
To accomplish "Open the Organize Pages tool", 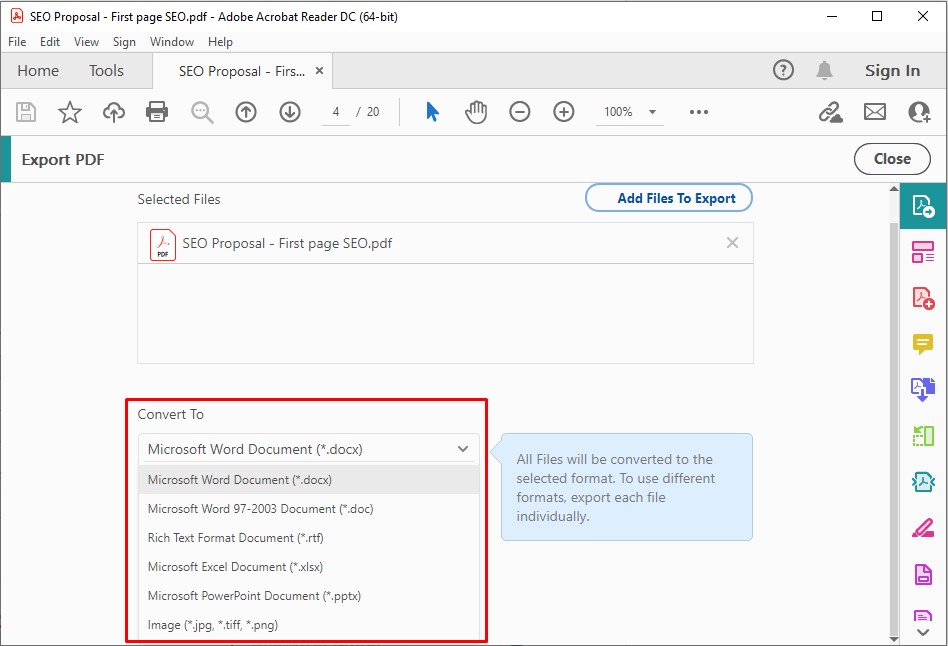I will click(x=922, y=252).
